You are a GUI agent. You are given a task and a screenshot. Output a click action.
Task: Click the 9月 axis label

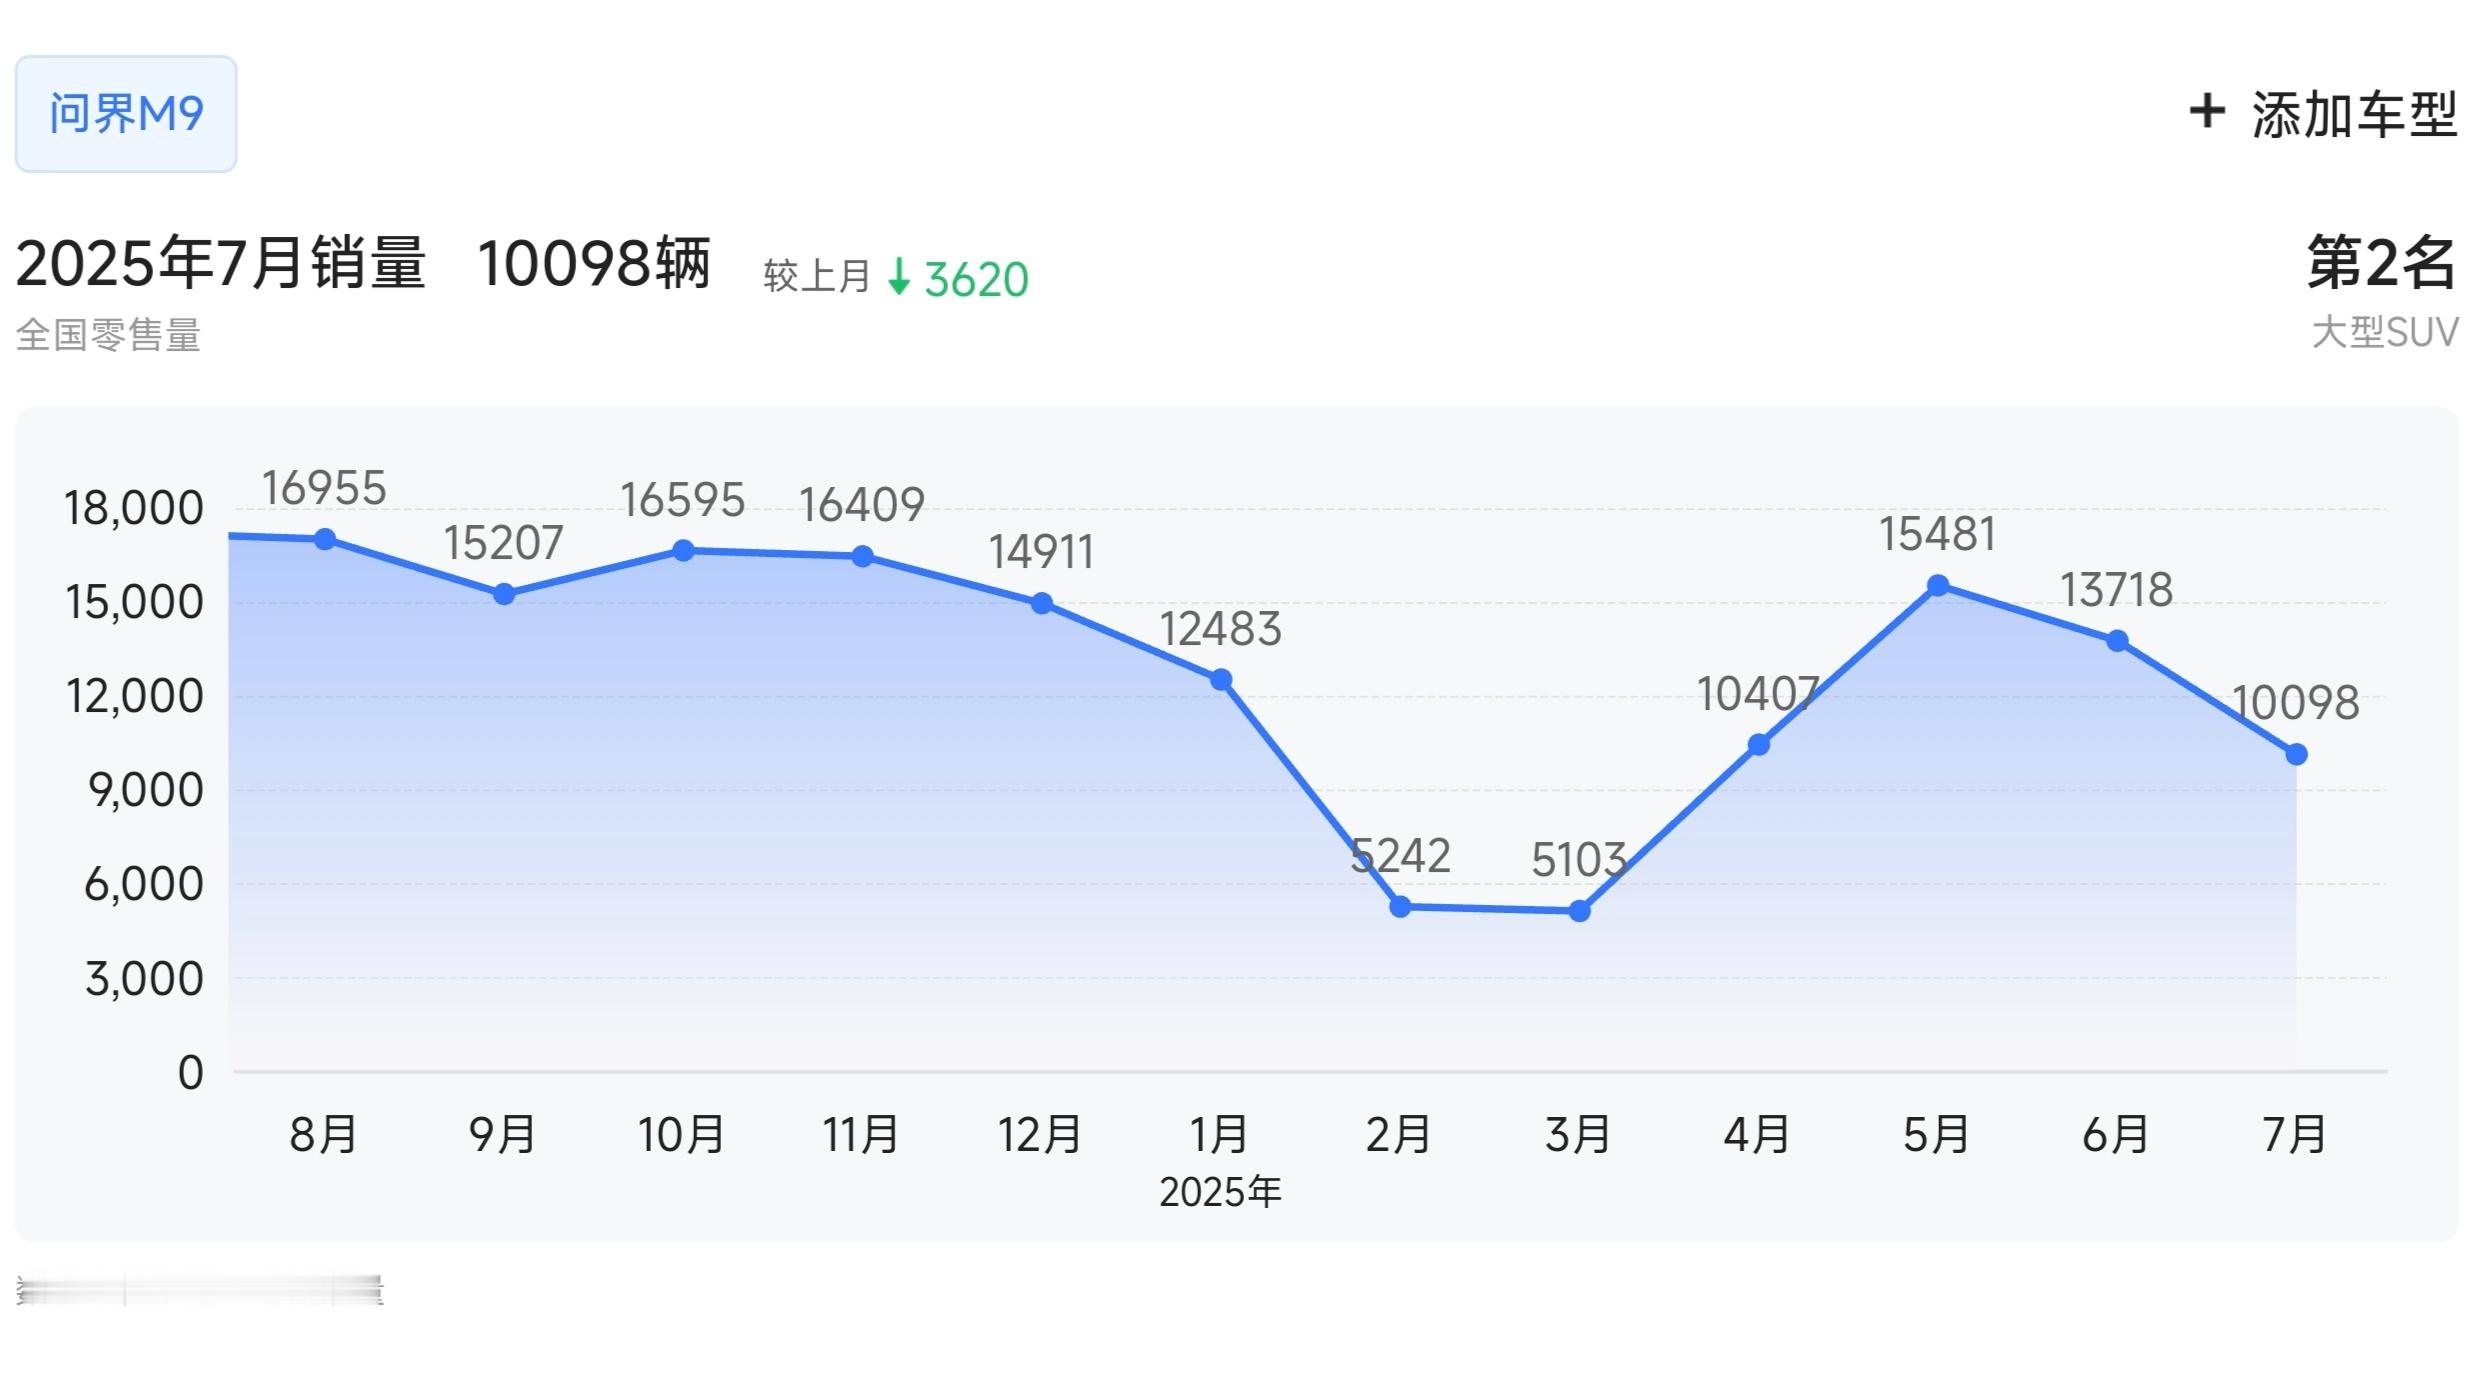click(x=502, y=1134)
